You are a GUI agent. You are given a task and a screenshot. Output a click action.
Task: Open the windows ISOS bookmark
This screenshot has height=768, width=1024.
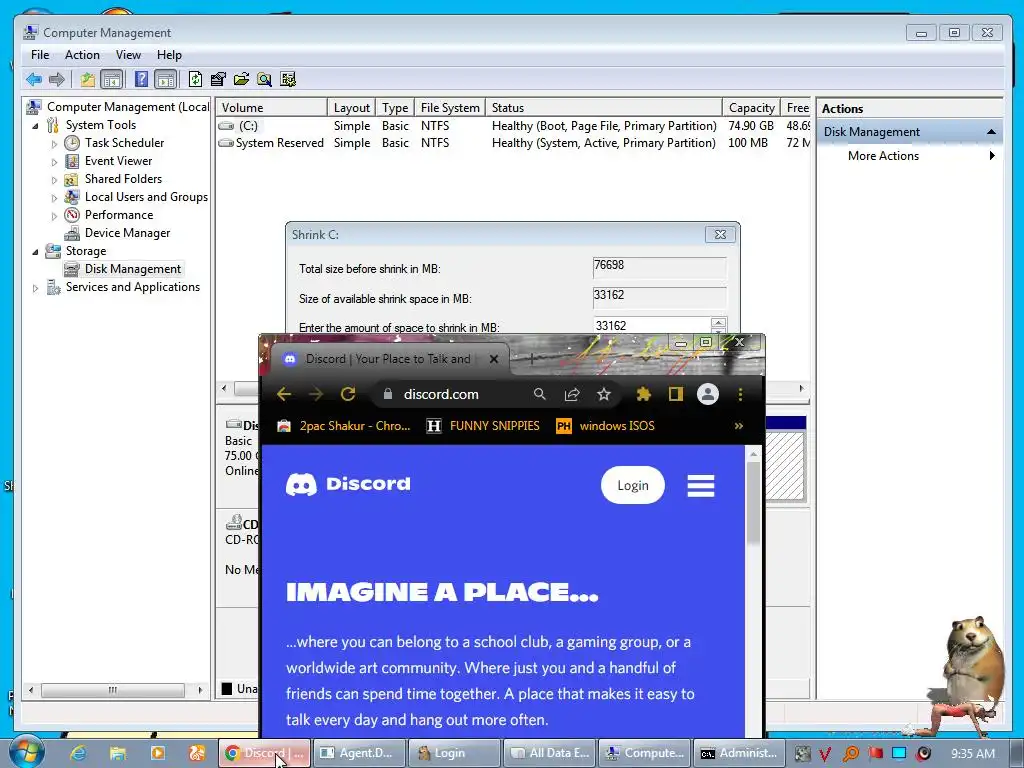(x=605, y=426)
